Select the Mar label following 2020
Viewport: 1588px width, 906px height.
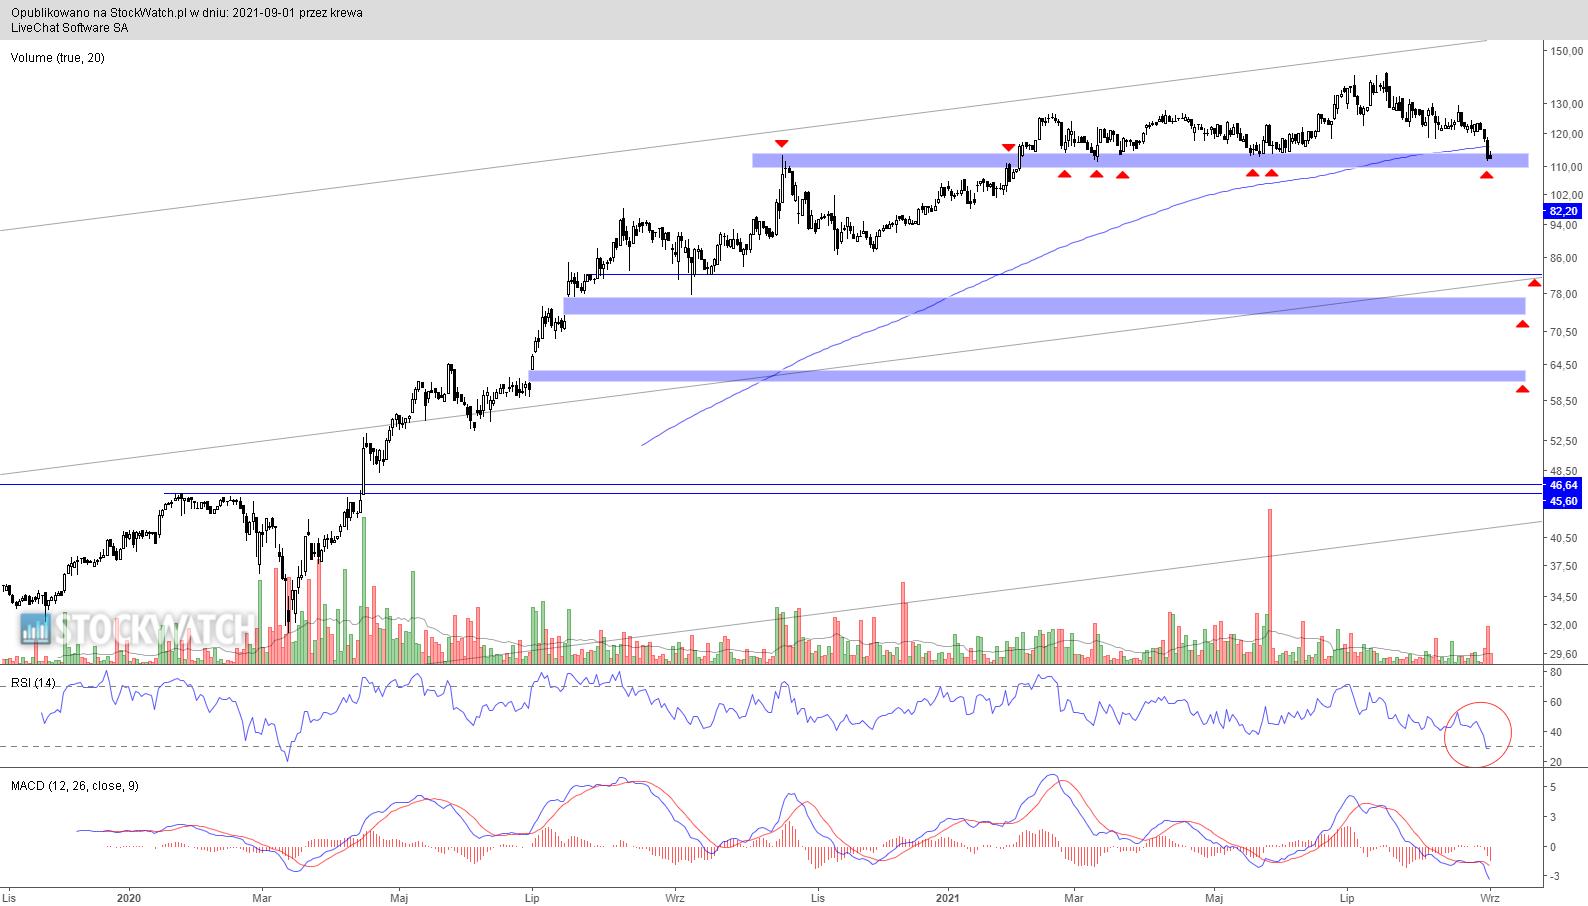coord(262,898)
